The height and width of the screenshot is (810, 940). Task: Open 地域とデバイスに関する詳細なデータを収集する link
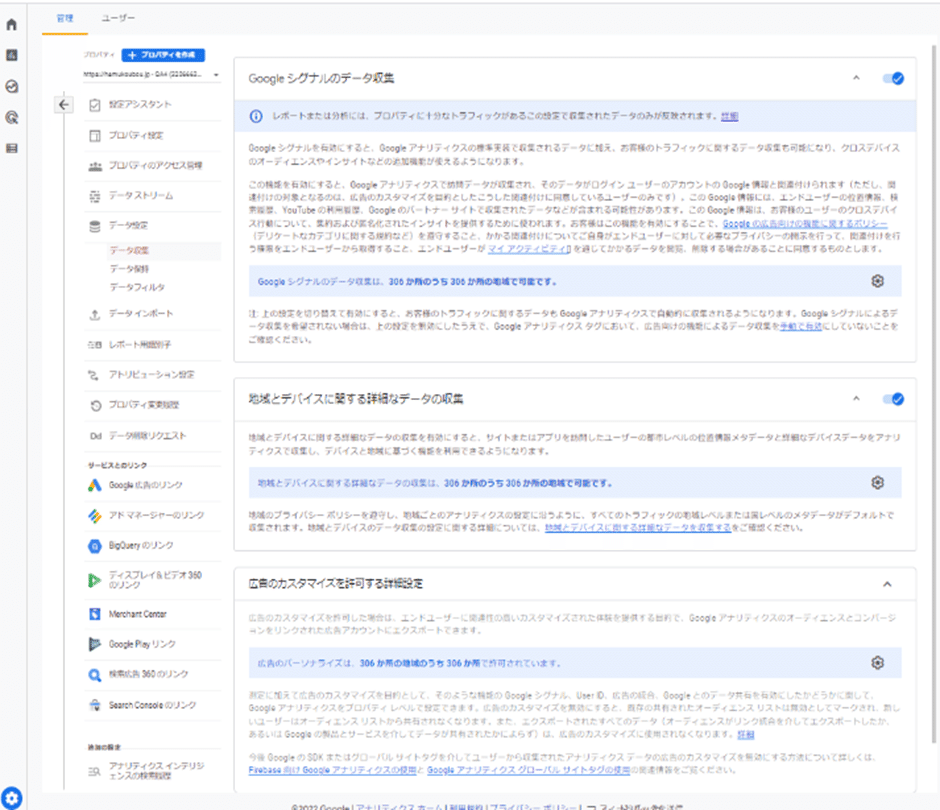click(638, 528)
